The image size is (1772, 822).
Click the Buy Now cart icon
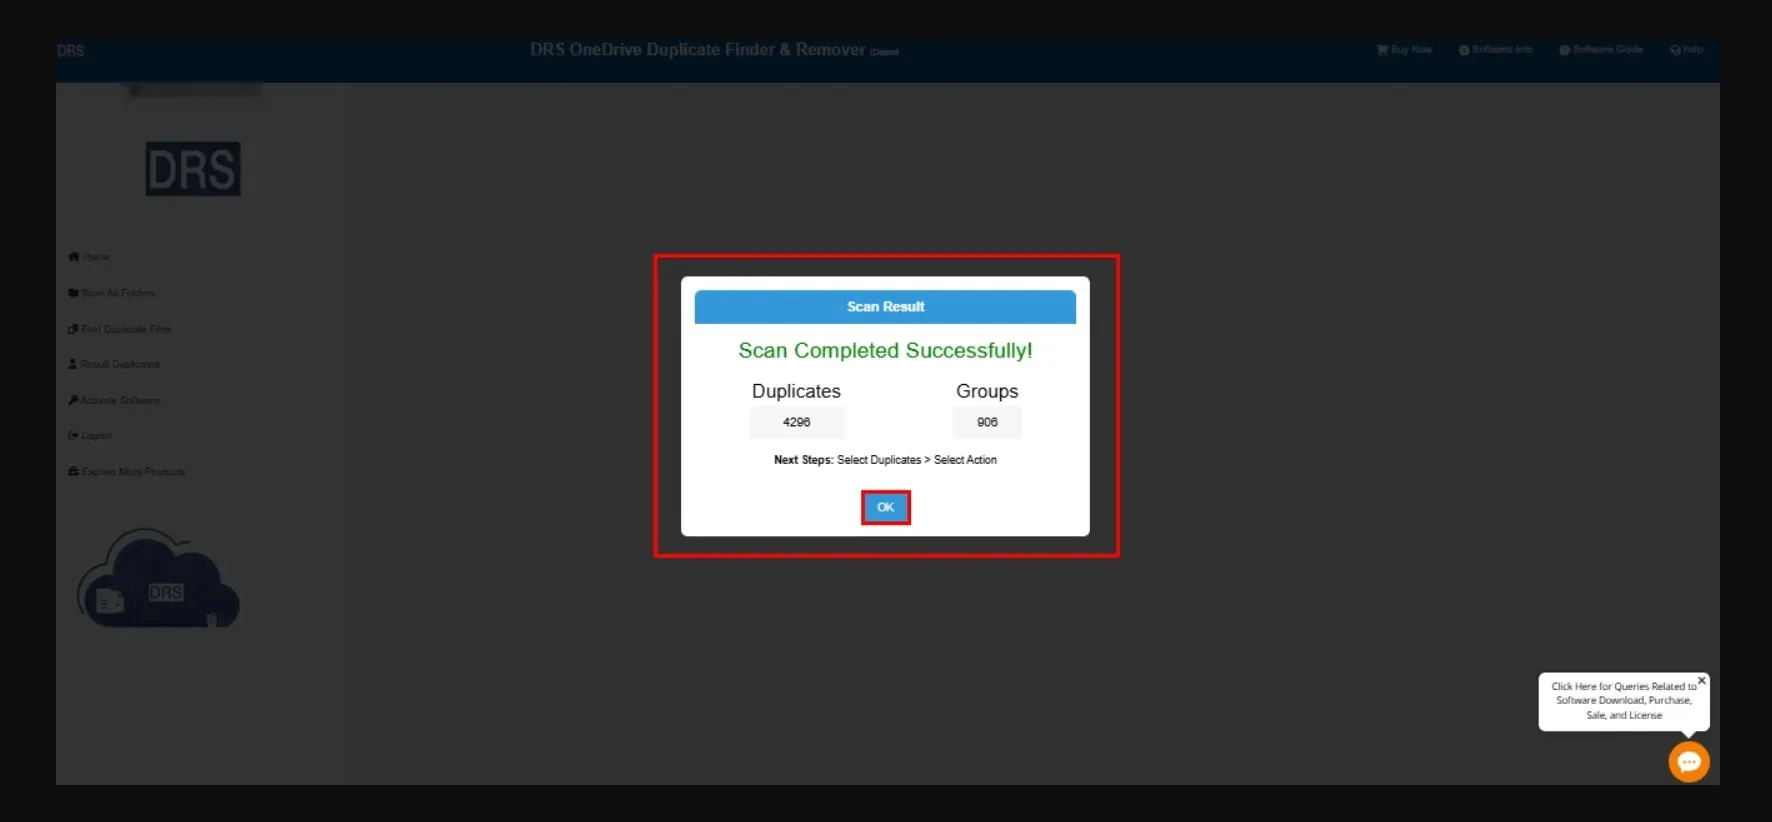click(1382, 50)
